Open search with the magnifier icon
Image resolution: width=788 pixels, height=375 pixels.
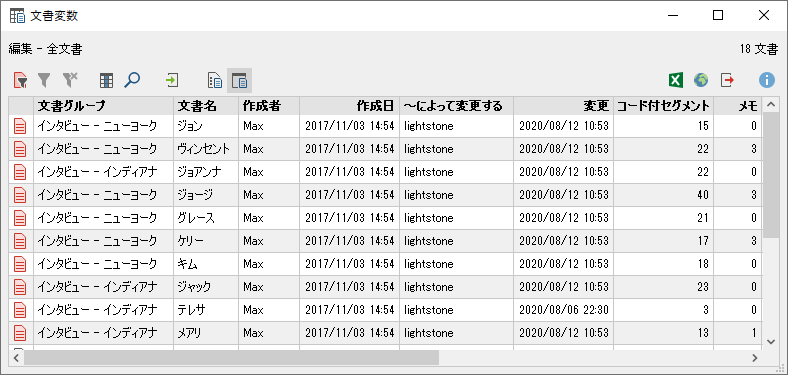point(132,80)
